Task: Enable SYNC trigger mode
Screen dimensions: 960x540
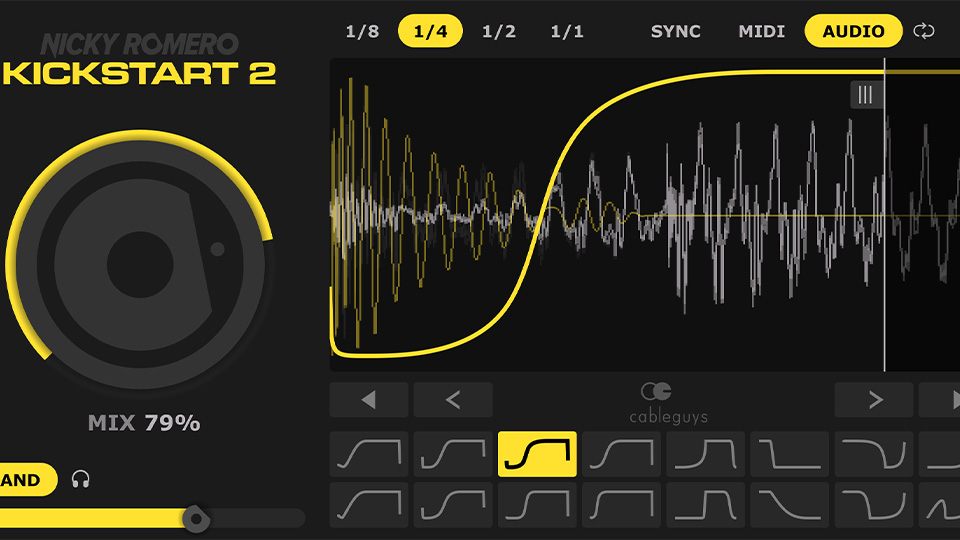Action: click(676, 31)
